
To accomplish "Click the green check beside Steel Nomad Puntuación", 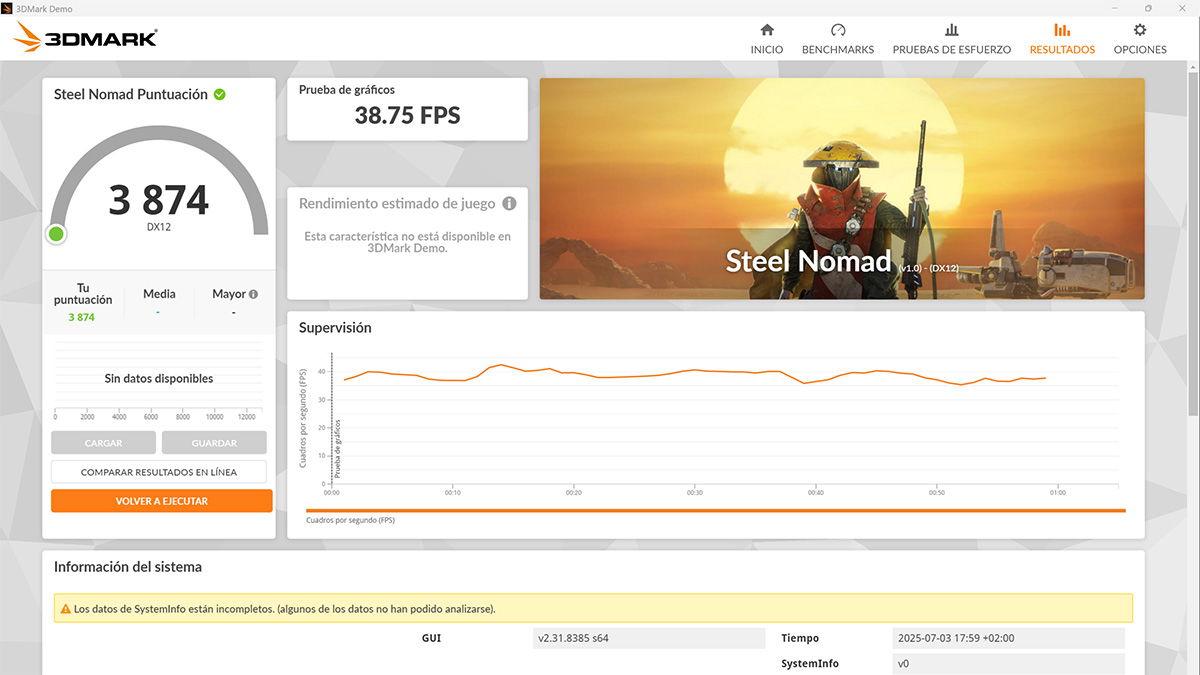I will pos(219,94).
